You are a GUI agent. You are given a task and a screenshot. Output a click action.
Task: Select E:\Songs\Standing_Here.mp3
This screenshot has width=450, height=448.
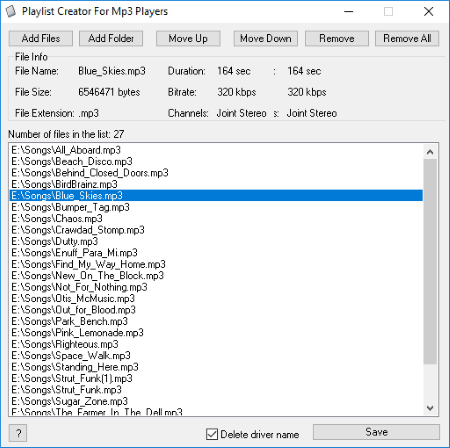coord(216,367)
